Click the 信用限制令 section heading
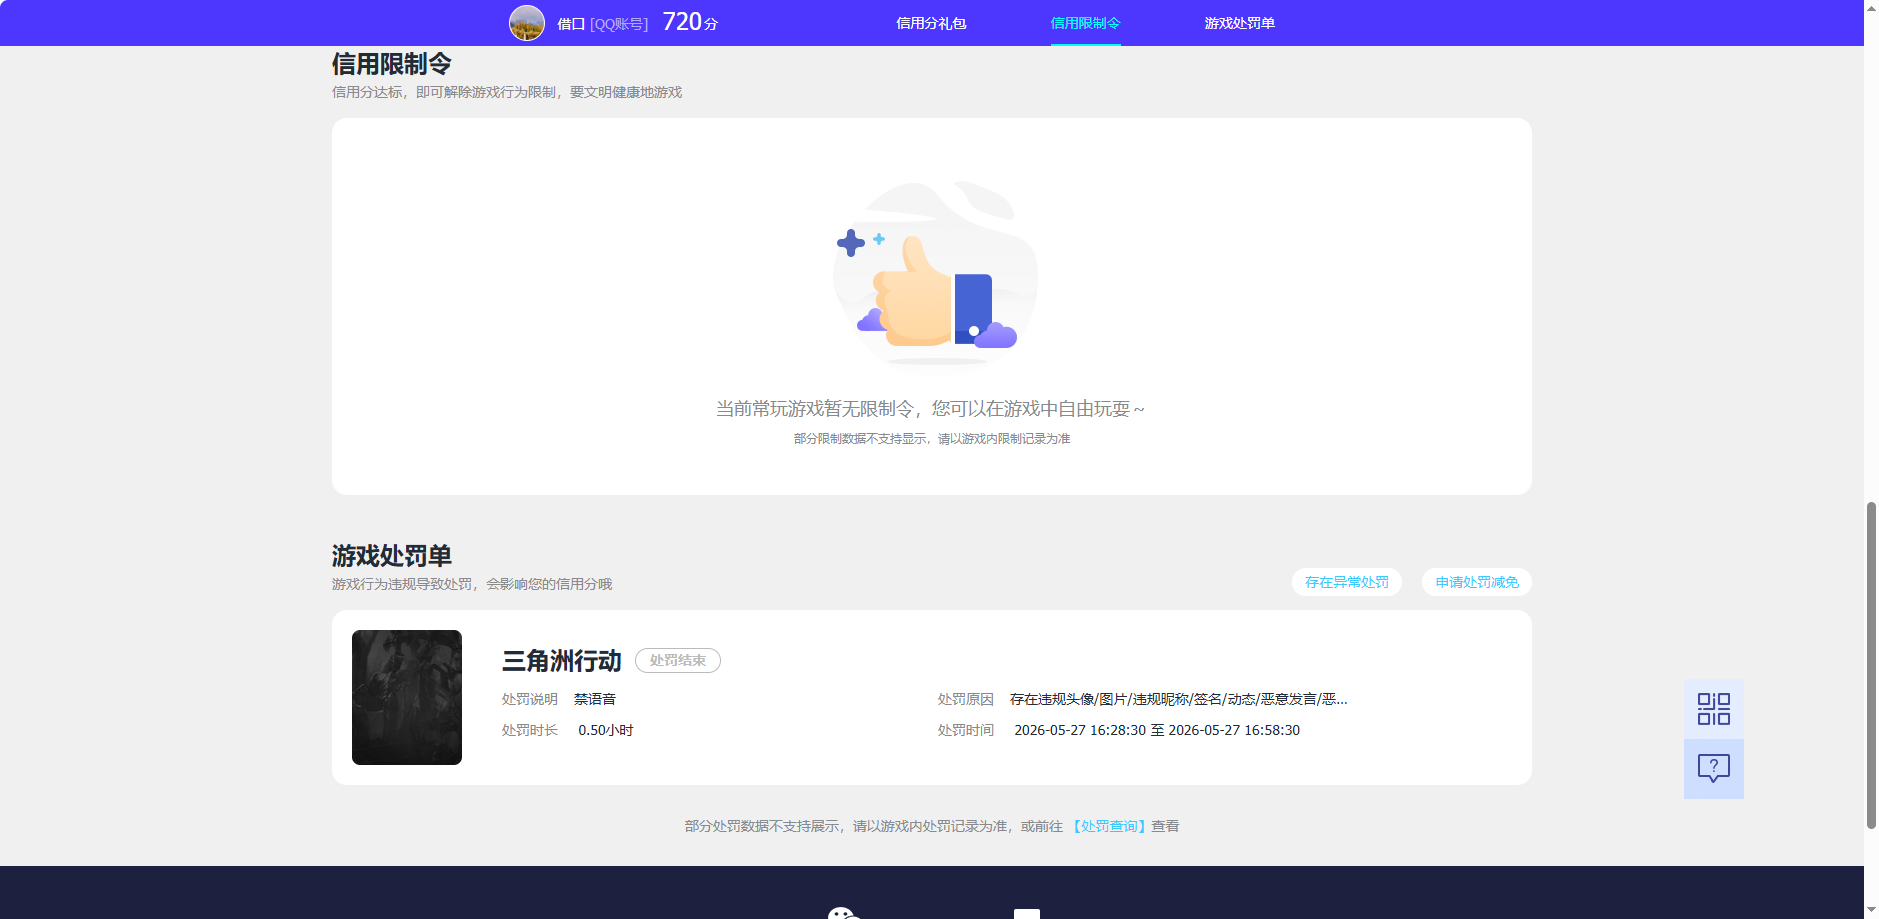The width and height of the screenshot is (1879, 919). coord(392,64)
